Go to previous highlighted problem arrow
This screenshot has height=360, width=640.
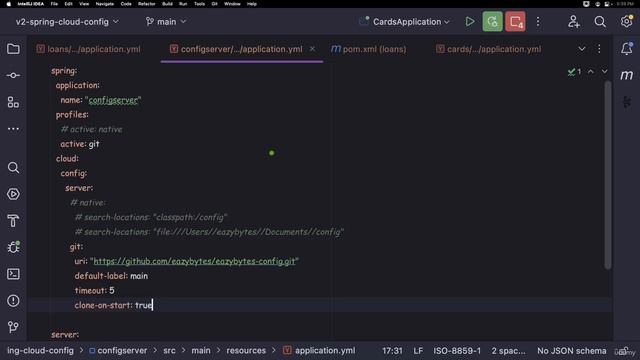[x=591, y=71]
